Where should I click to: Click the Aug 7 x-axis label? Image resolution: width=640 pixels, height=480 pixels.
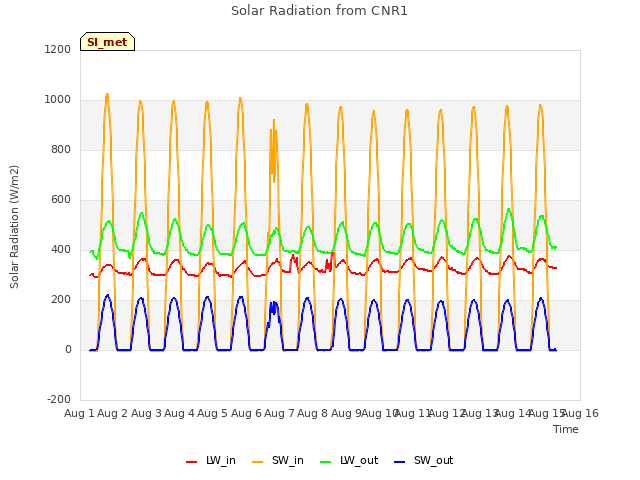click(280, 413)
